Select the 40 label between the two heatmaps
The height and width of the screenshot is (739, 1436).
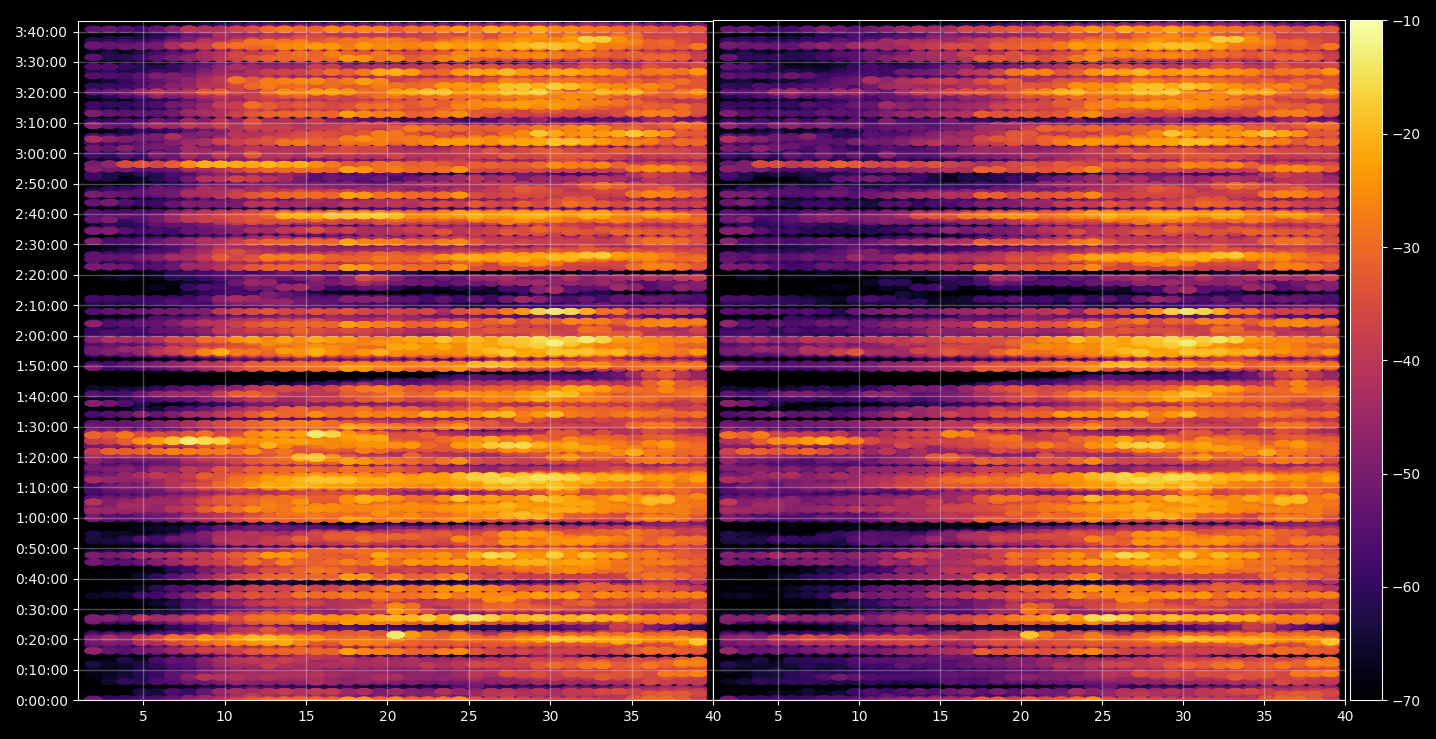(713, 716)
